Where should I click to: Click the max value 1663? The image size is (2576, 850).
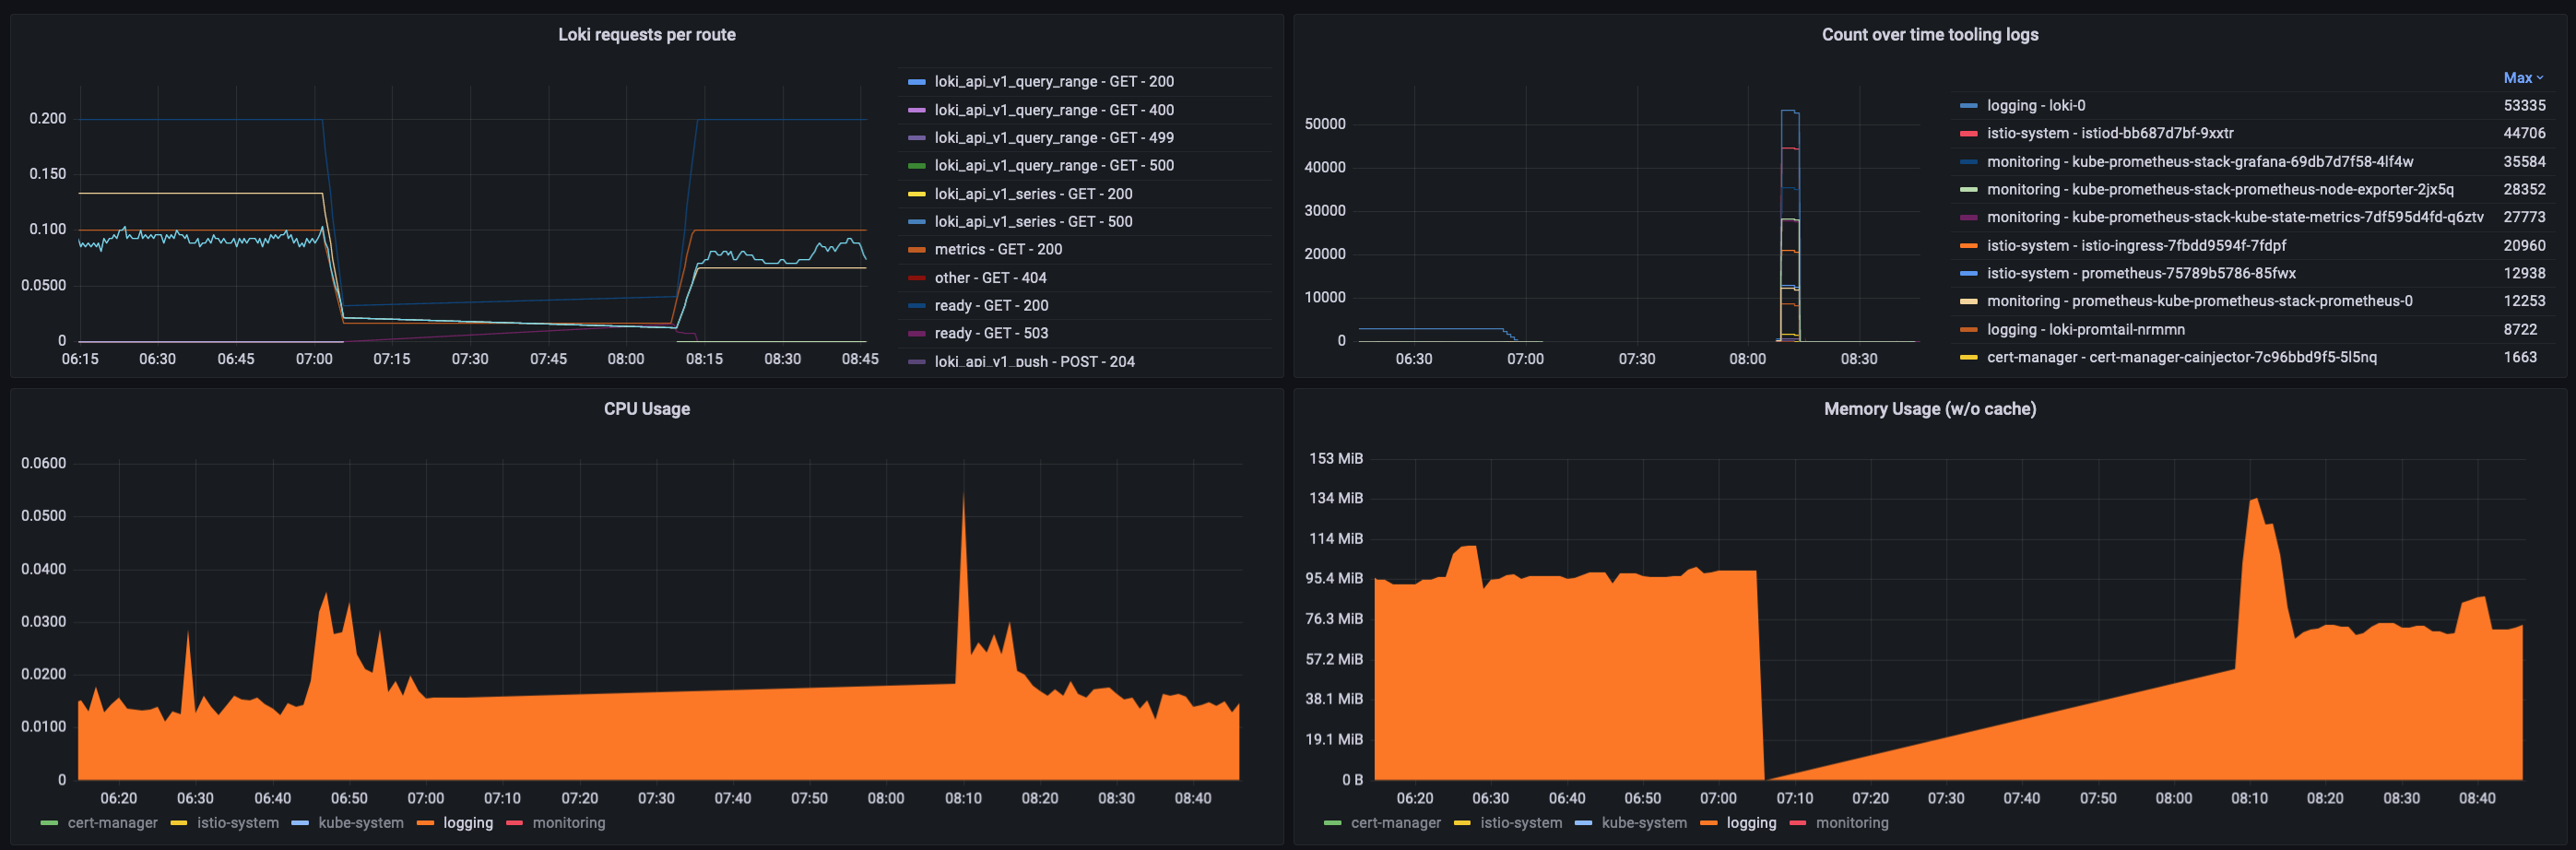tap(2520, 358)
